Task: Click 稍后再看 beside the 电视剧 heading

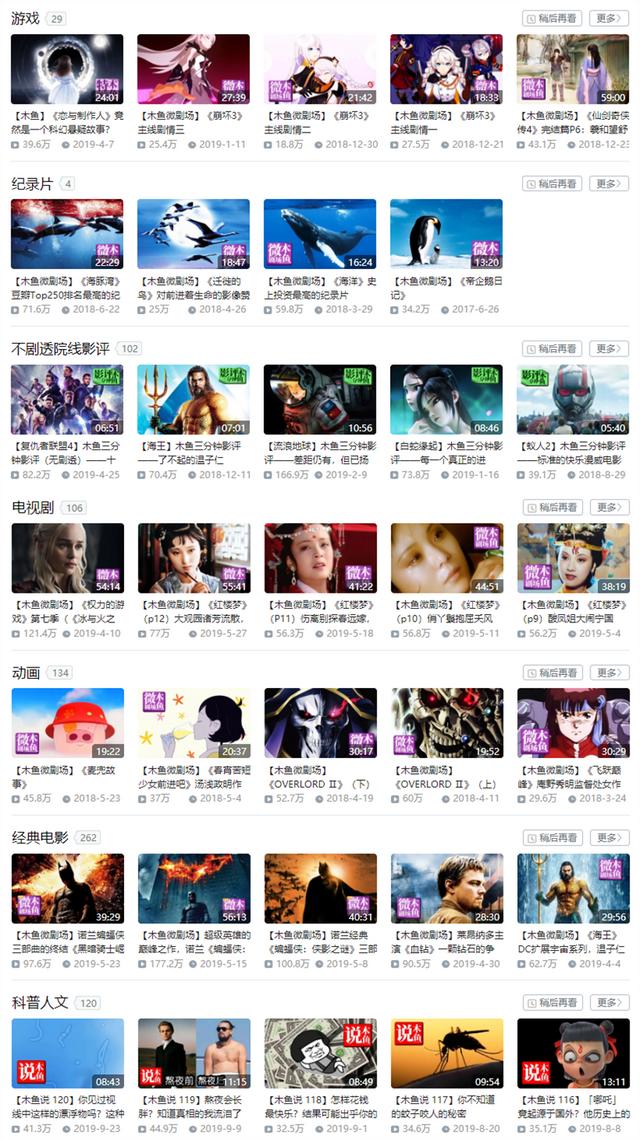Action: [551, 508]
